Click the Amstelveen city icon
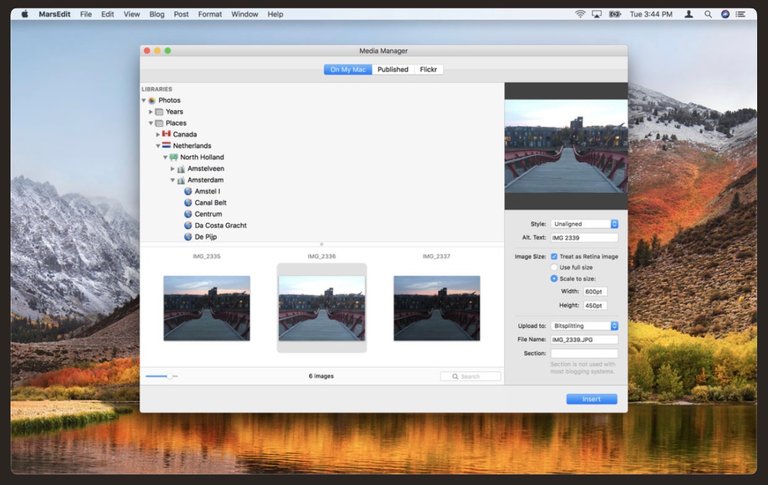 pos(180,169)
